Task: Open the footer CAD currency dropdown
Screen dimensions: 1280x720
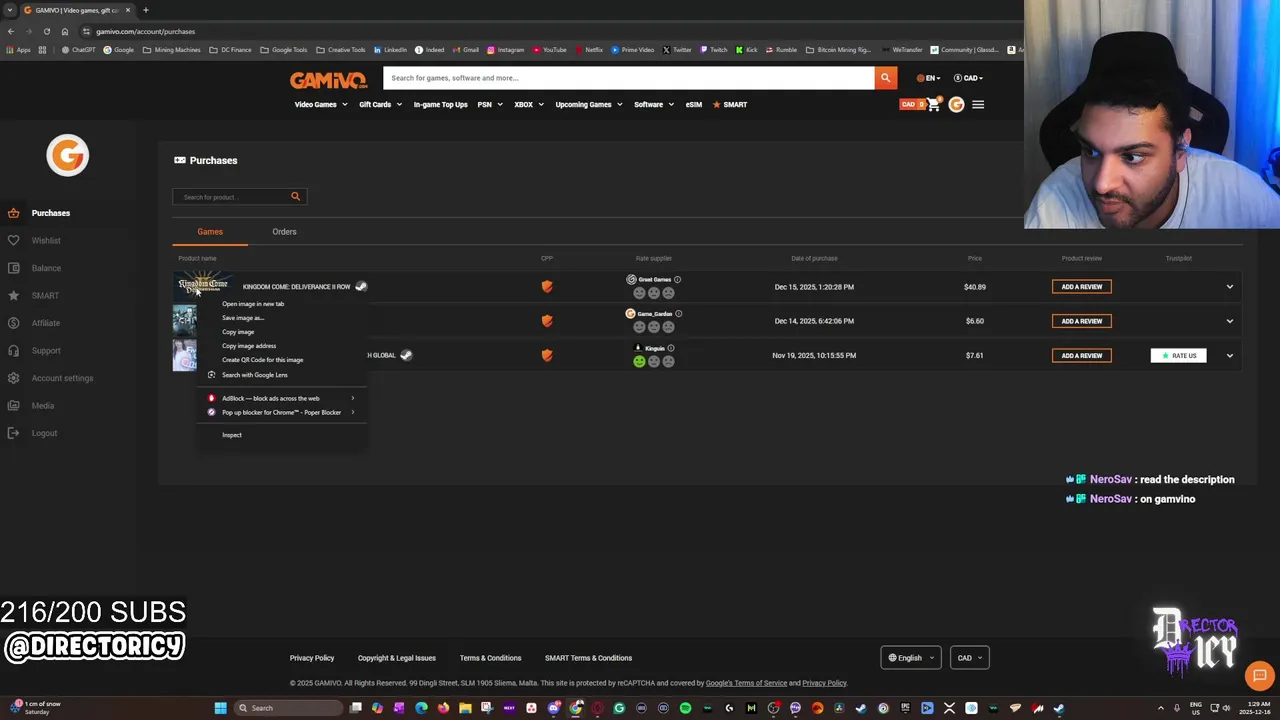Action: [969, 658]
